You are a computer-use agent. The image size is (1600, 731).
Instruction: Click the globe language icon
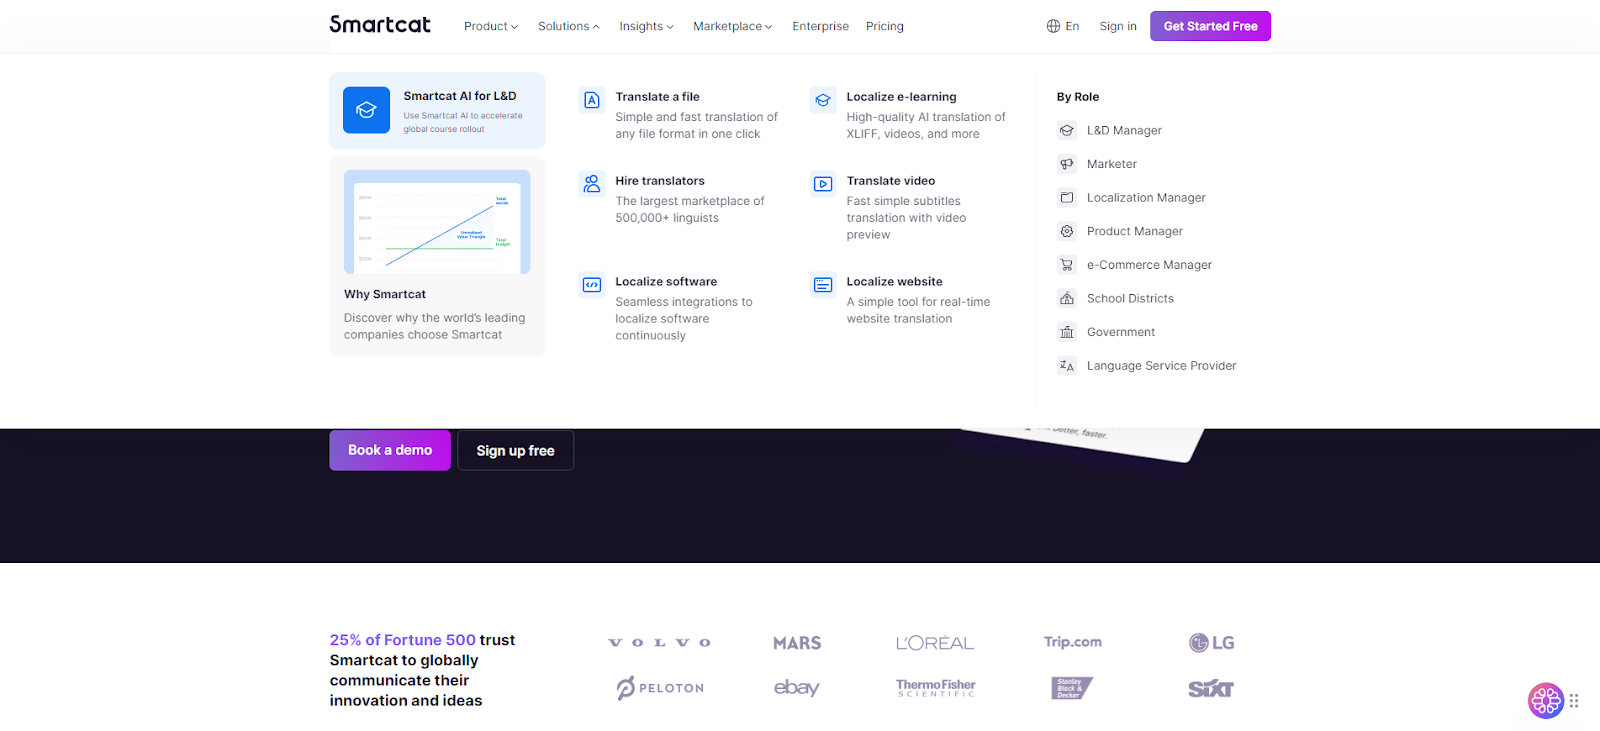click(x=1053, y=26)
